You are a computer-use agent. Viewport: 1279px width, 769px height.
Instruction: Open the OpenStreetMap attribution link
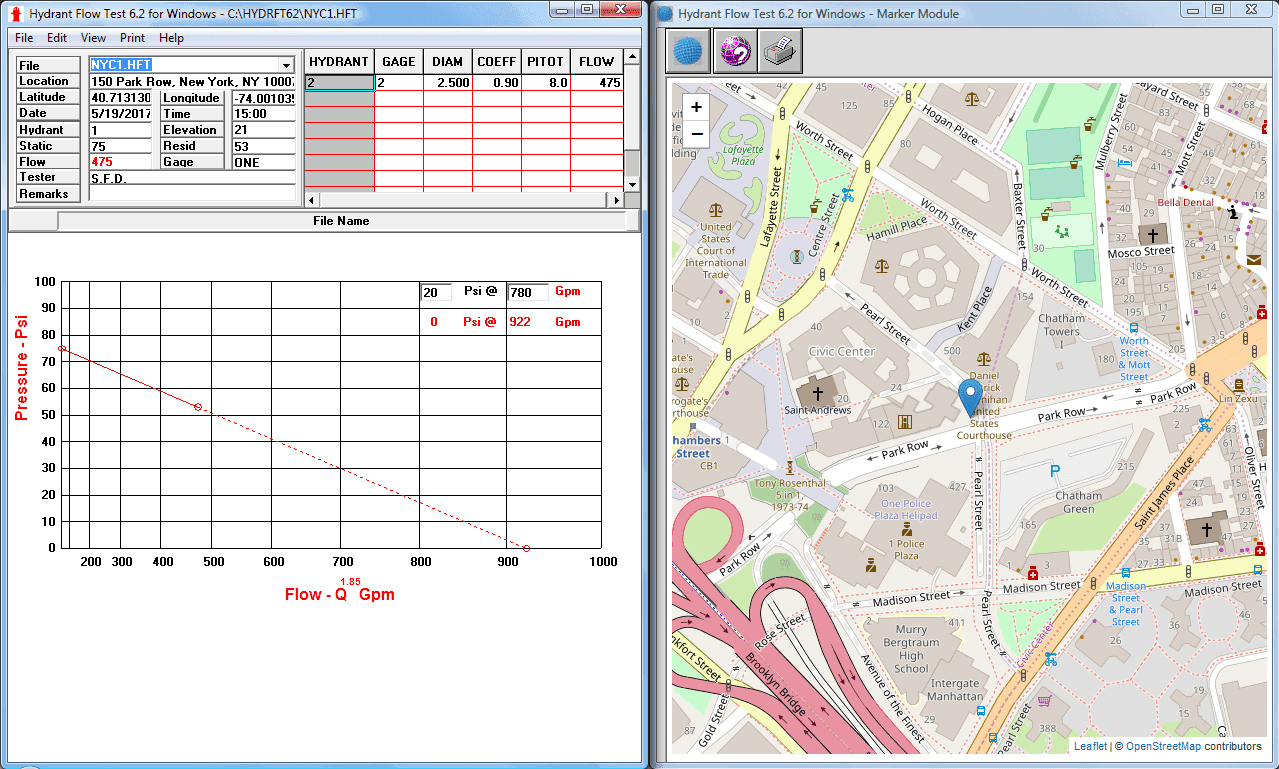click(1163, 746)
